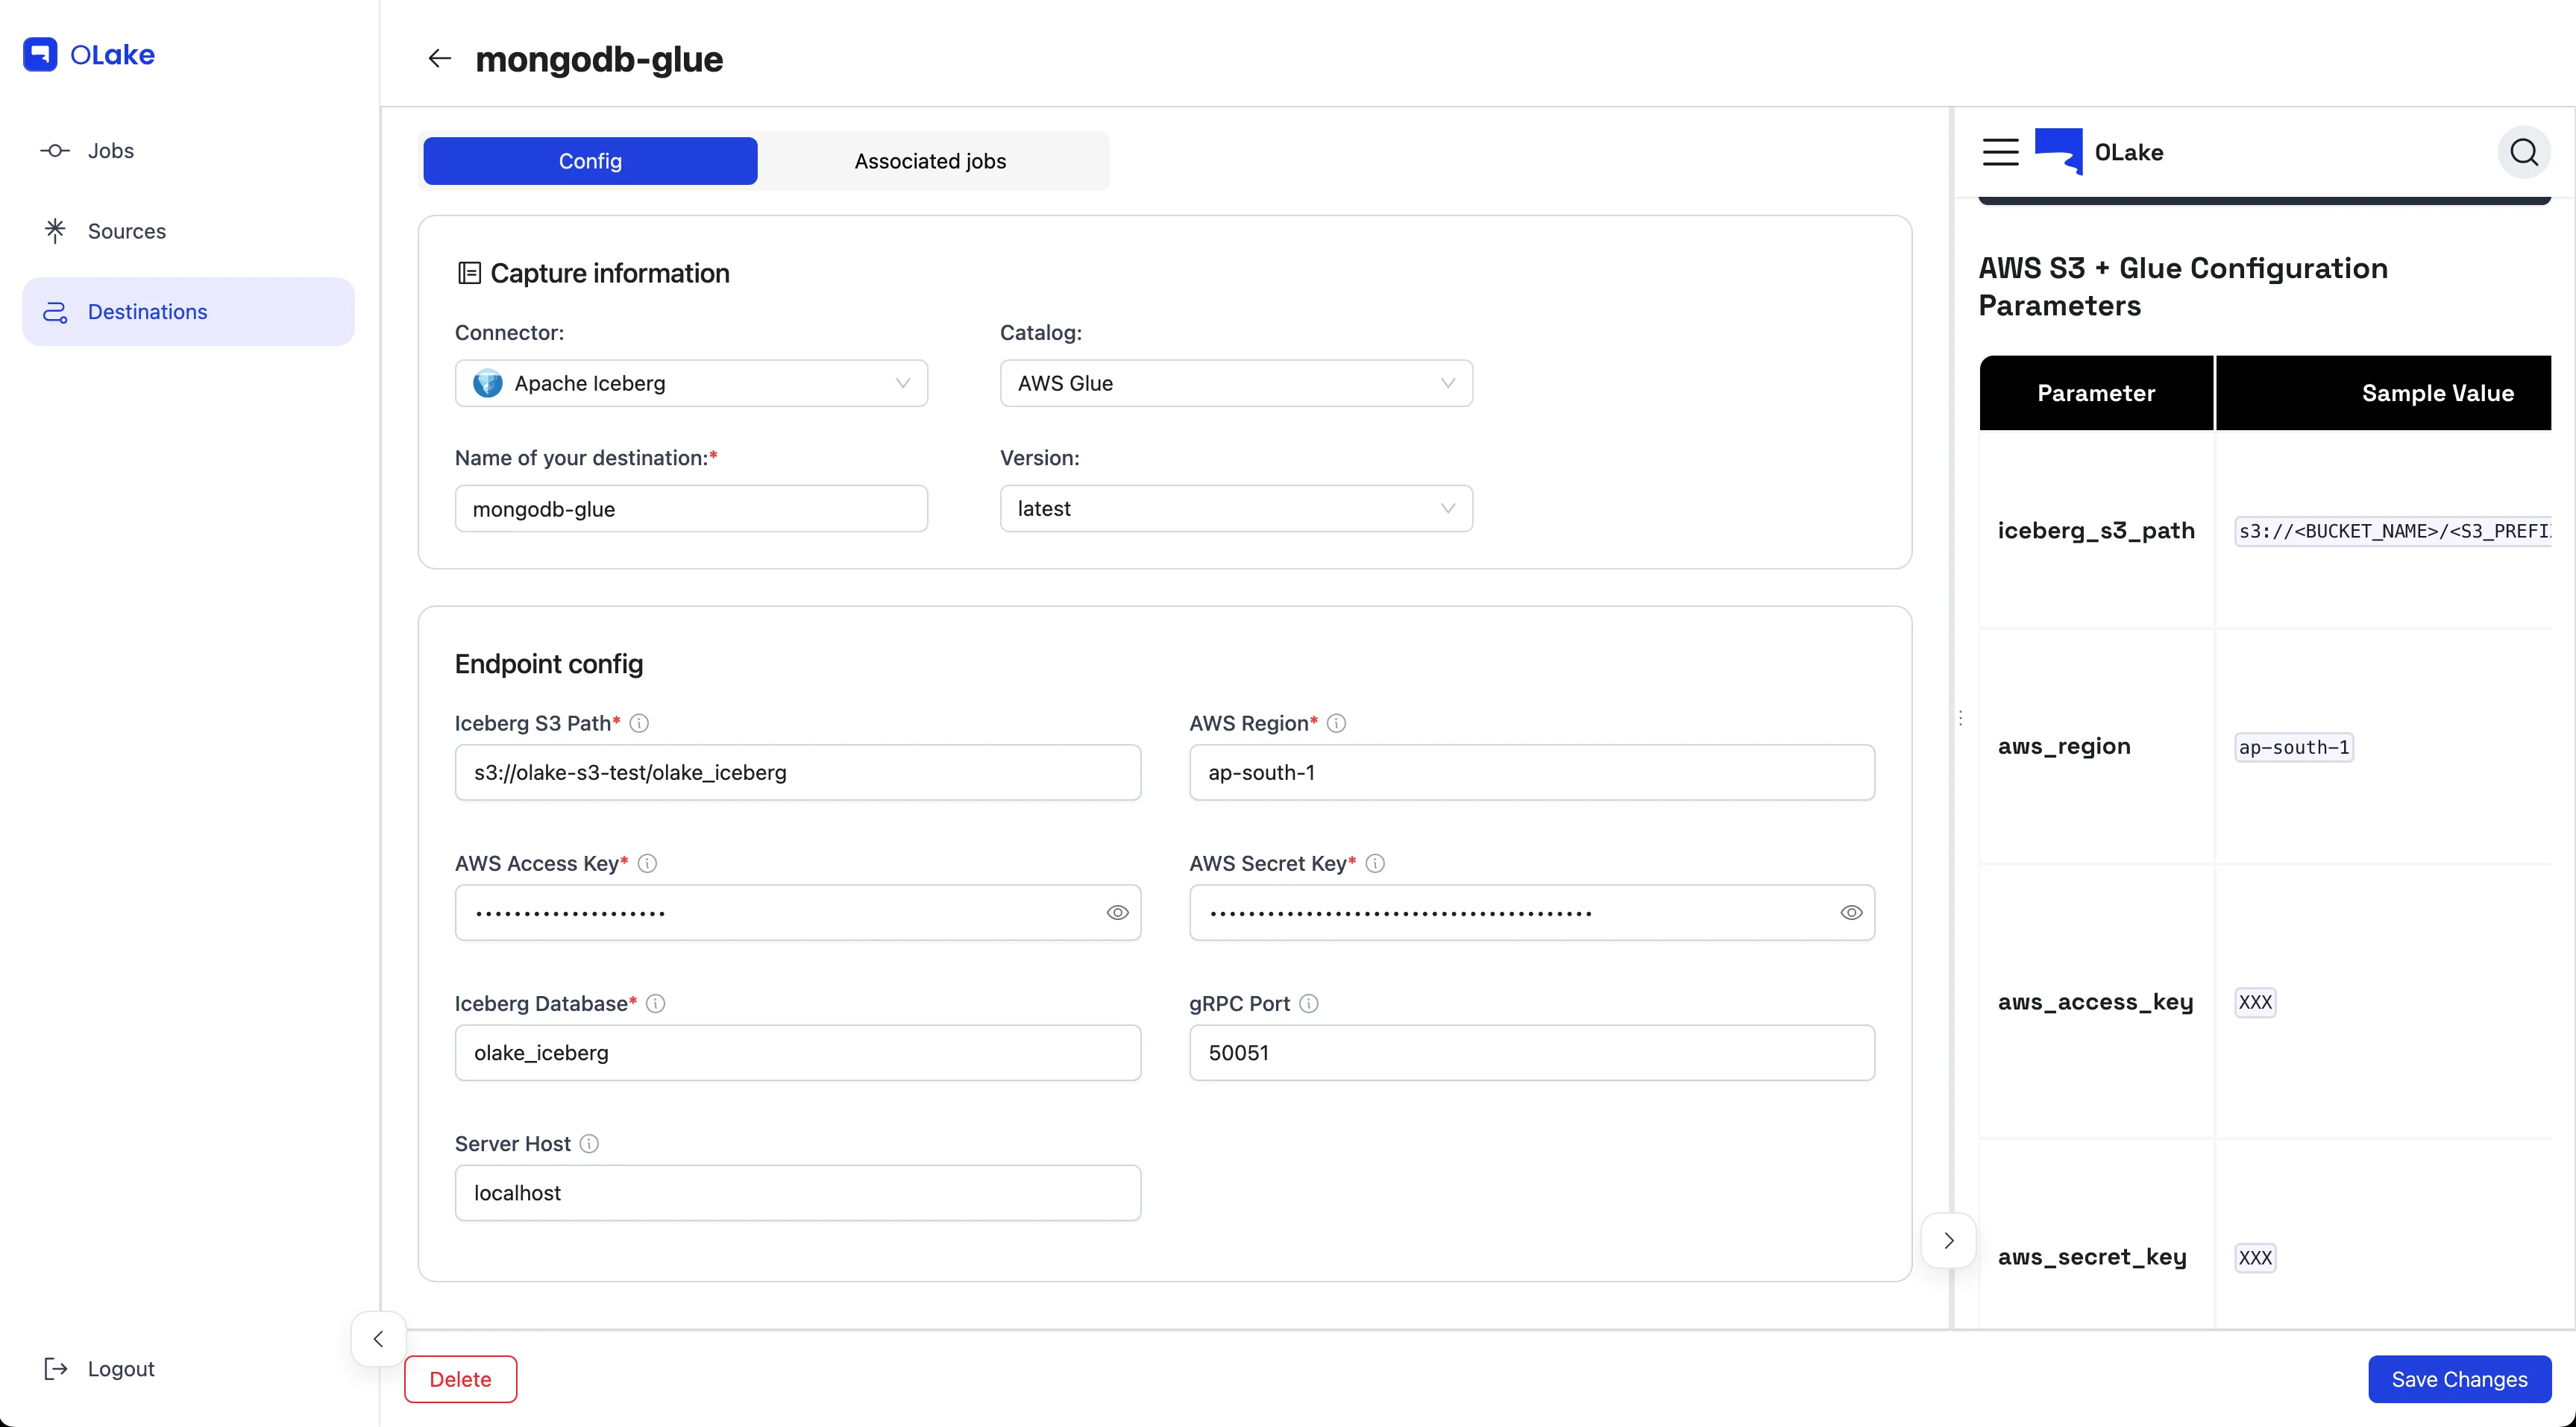Click the red Delete button

[x=460, y=1379]
